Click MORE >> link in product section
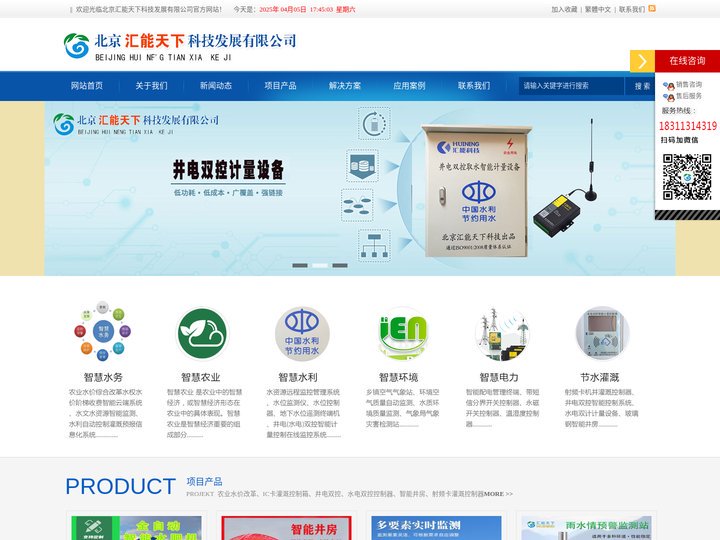Viewport: 720px width, 540px height. click(x=498, y=494)
